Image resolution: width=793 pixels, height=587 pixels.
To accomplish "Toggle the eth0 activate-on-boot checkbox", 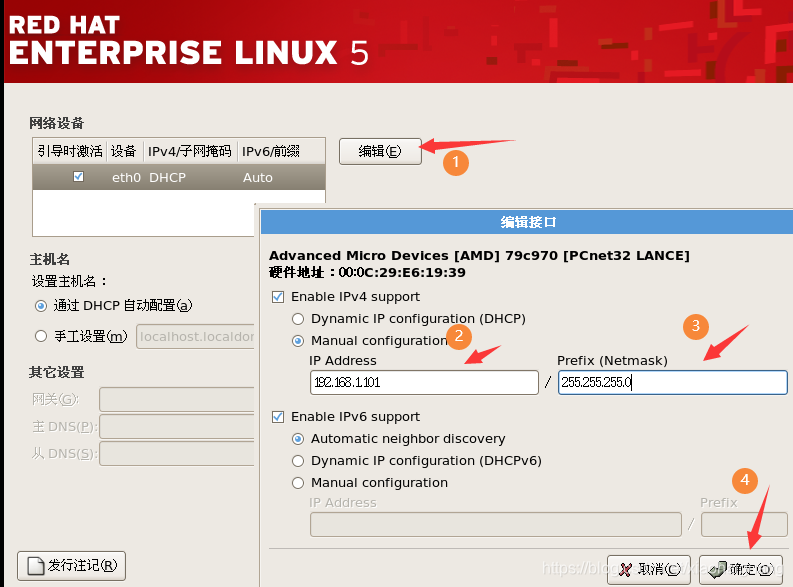I will [78, 176].
